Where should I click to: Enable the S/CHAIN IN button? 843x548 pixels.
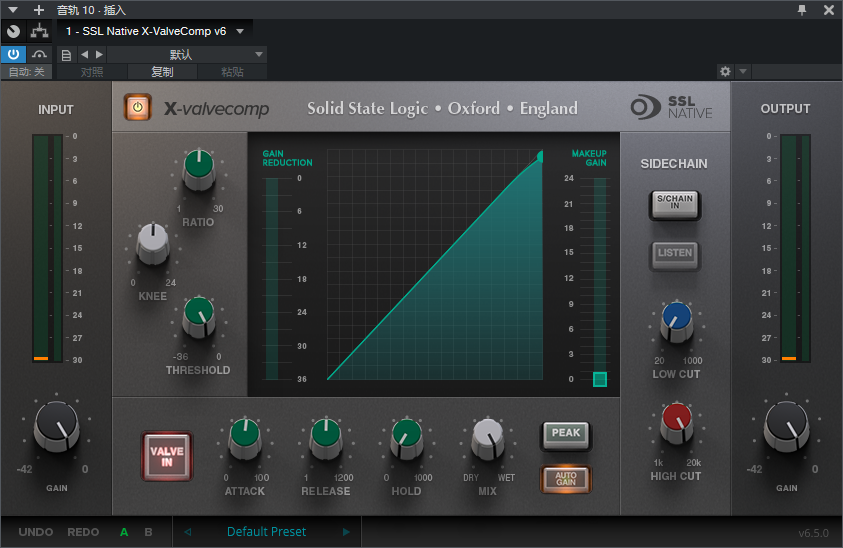point(675,204)
